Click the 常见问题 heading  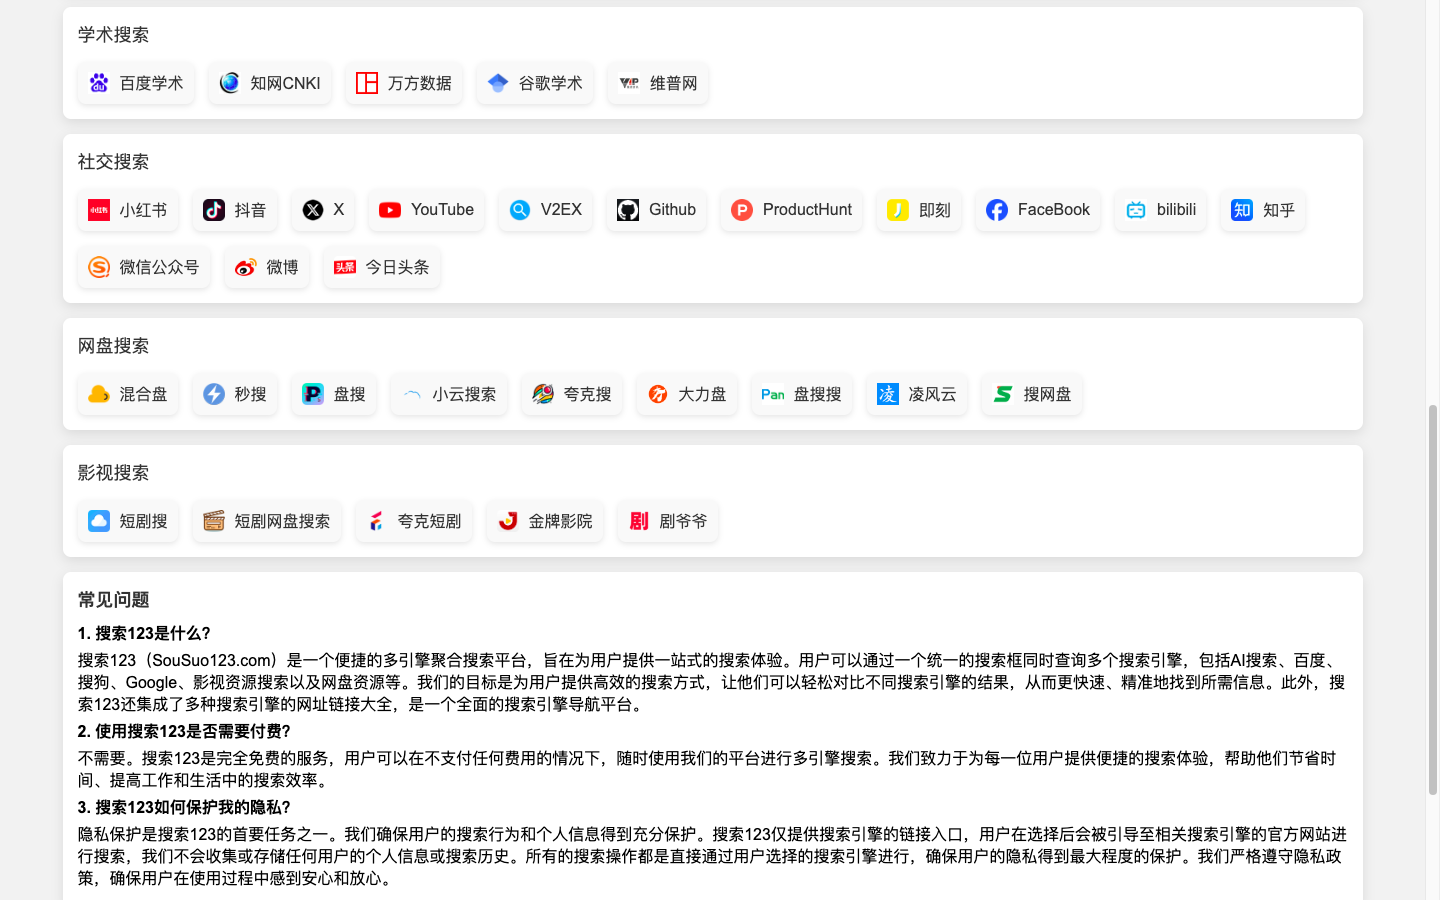click(x=113, y=600)
